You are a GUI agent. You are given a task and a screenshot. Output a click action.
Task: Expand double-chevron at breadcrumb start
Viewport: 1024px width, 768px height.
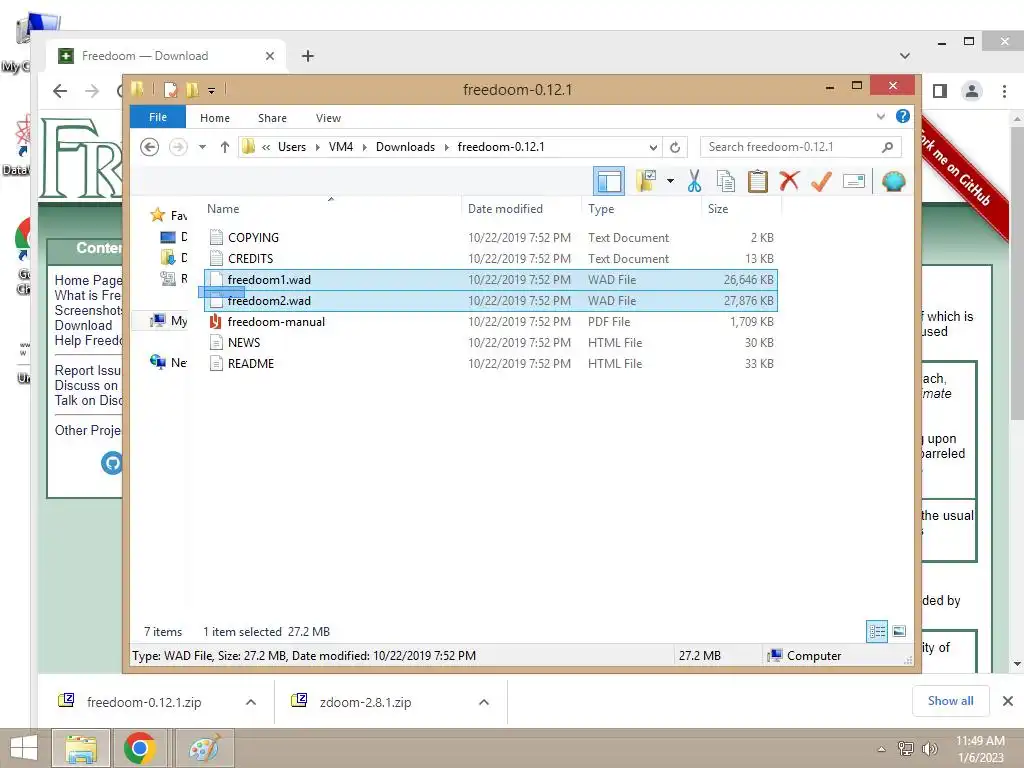click(266, 147)
